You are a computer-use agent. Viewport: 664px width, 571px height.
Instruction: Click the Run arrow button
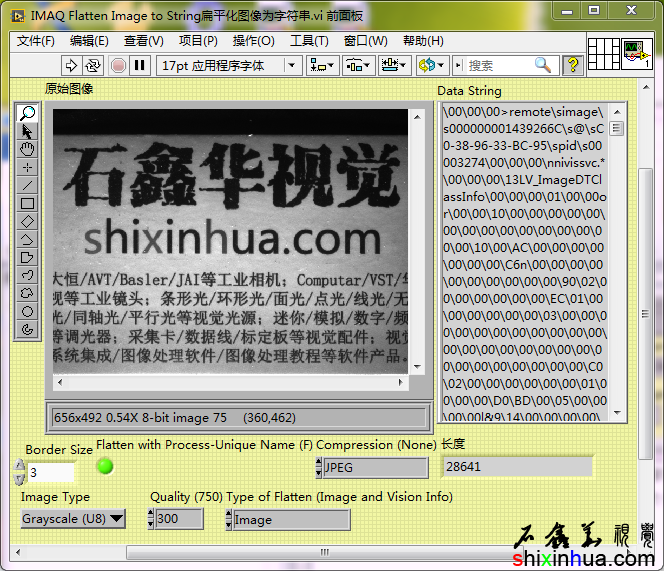click(x=71, y=66)
